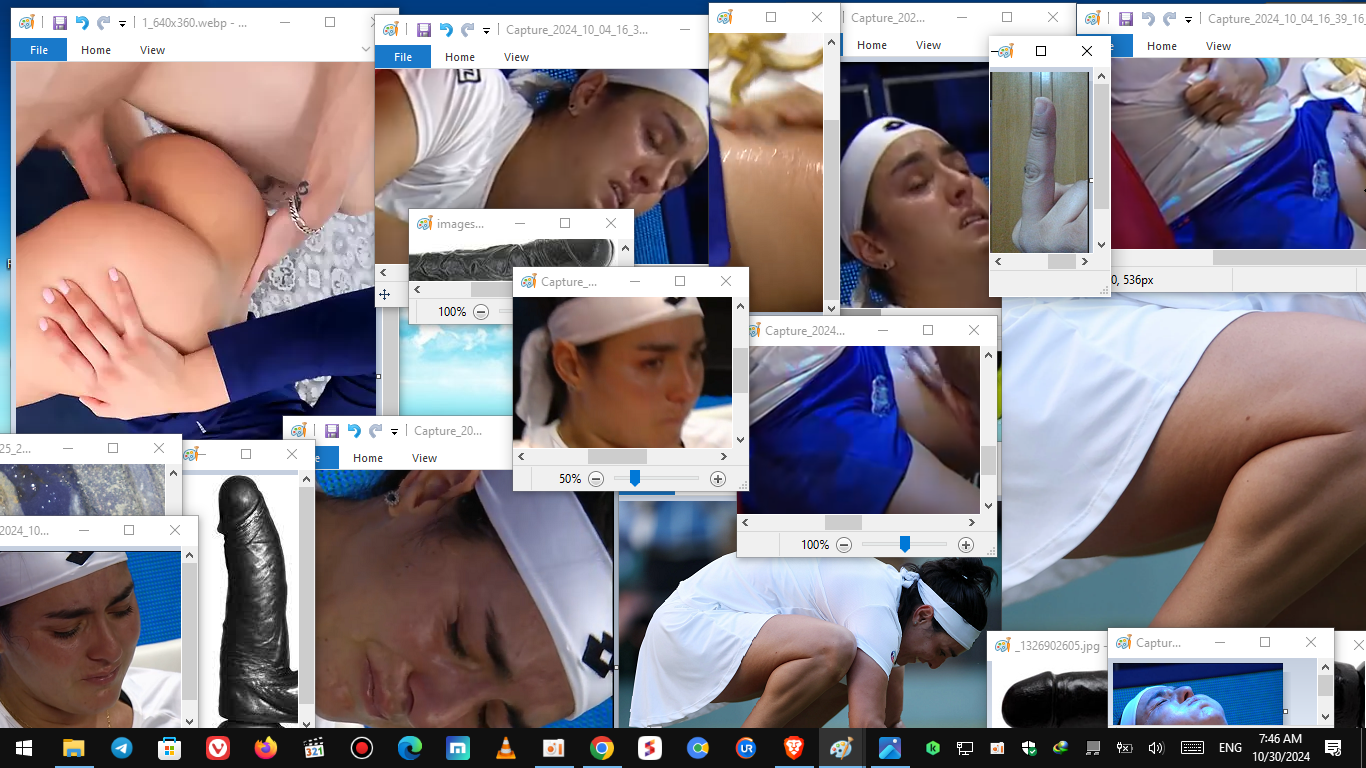1366x768 pixels.
Task: Open File menu in the 1_640x360.webp window
Action: [x=39, y=50]
